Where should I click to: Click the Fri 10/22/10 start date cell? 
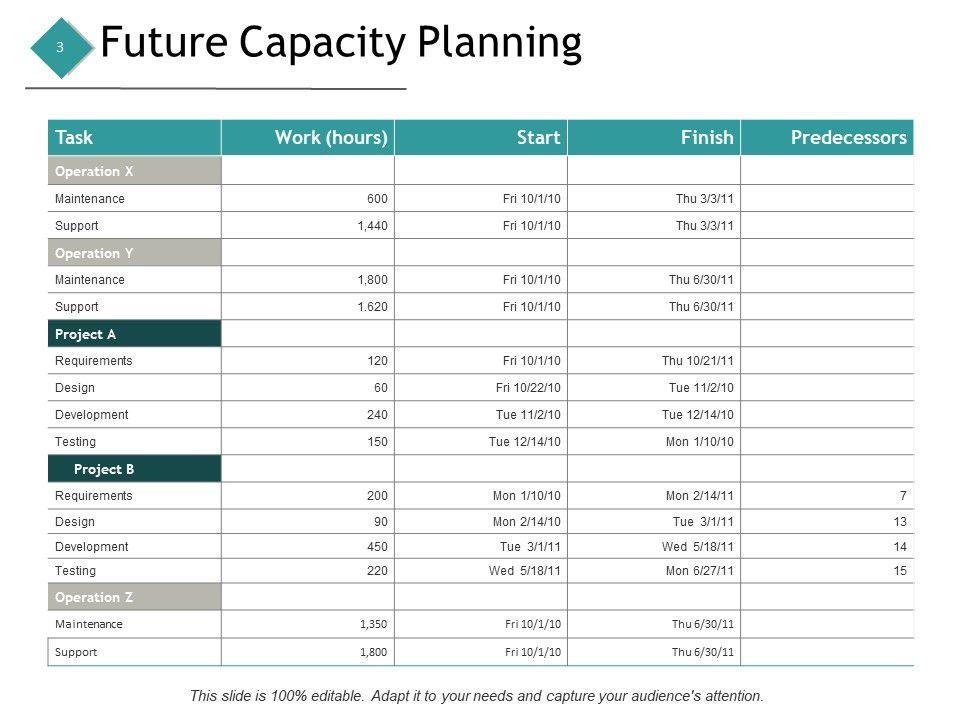tap(529, 388)
